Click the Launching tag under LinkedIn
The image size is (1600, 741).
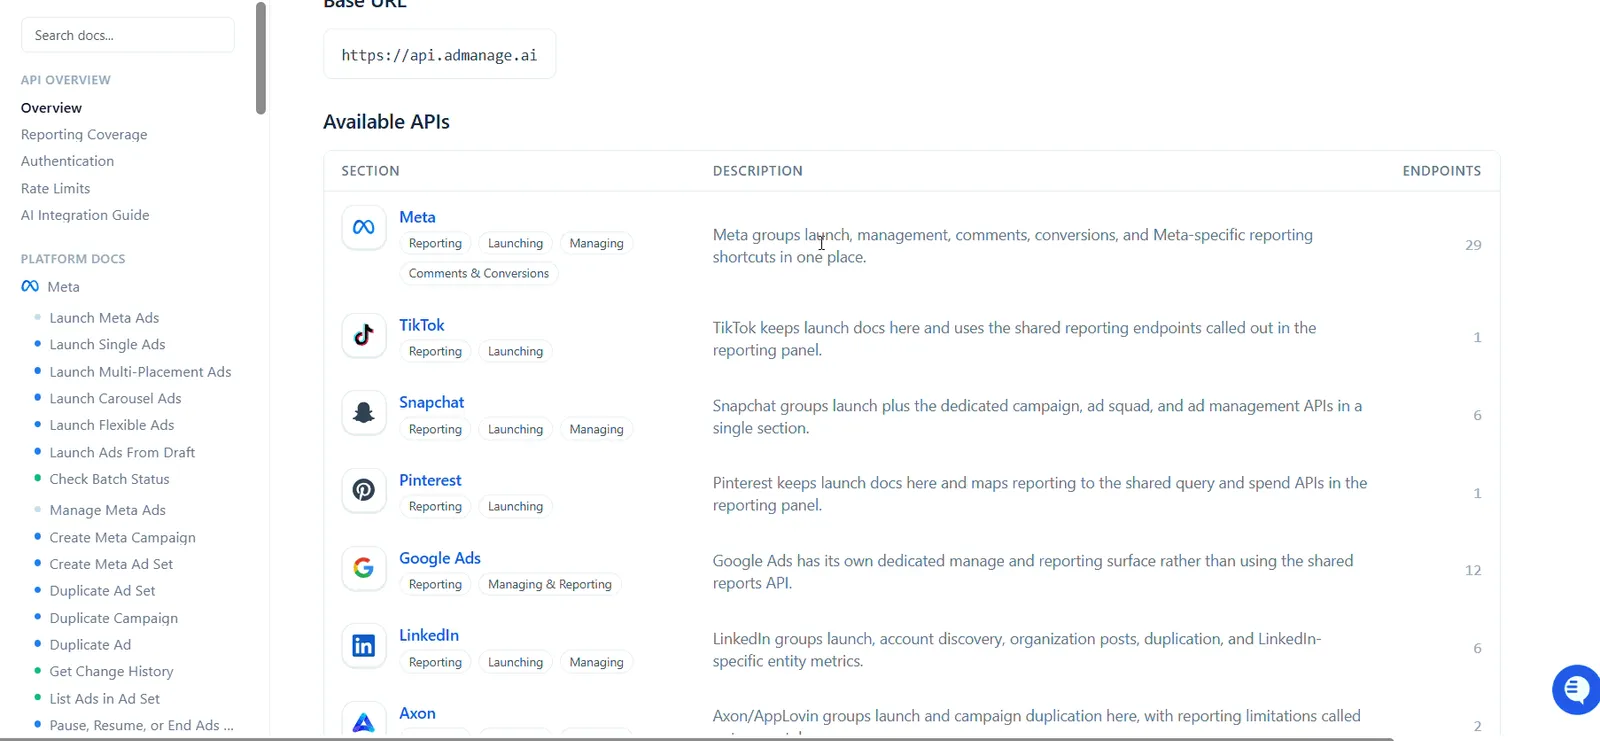tap(515, 662)
